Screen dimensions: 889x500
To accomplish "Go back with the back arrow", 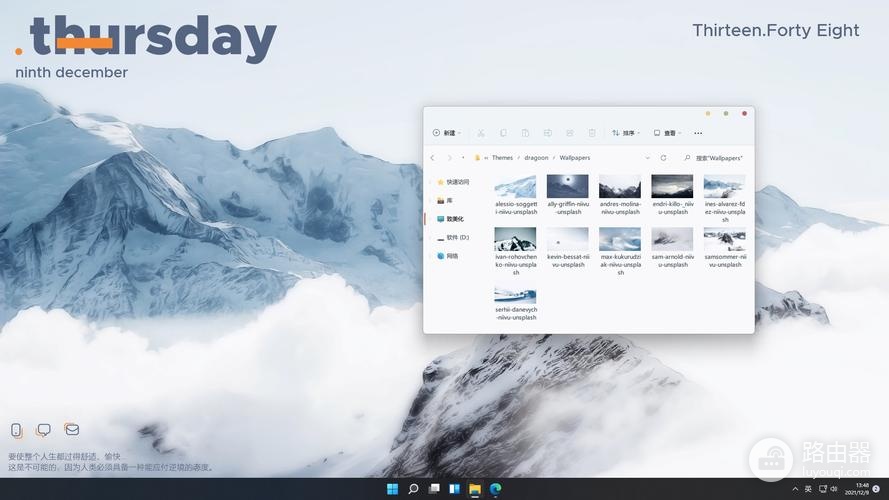I will 433,158.
